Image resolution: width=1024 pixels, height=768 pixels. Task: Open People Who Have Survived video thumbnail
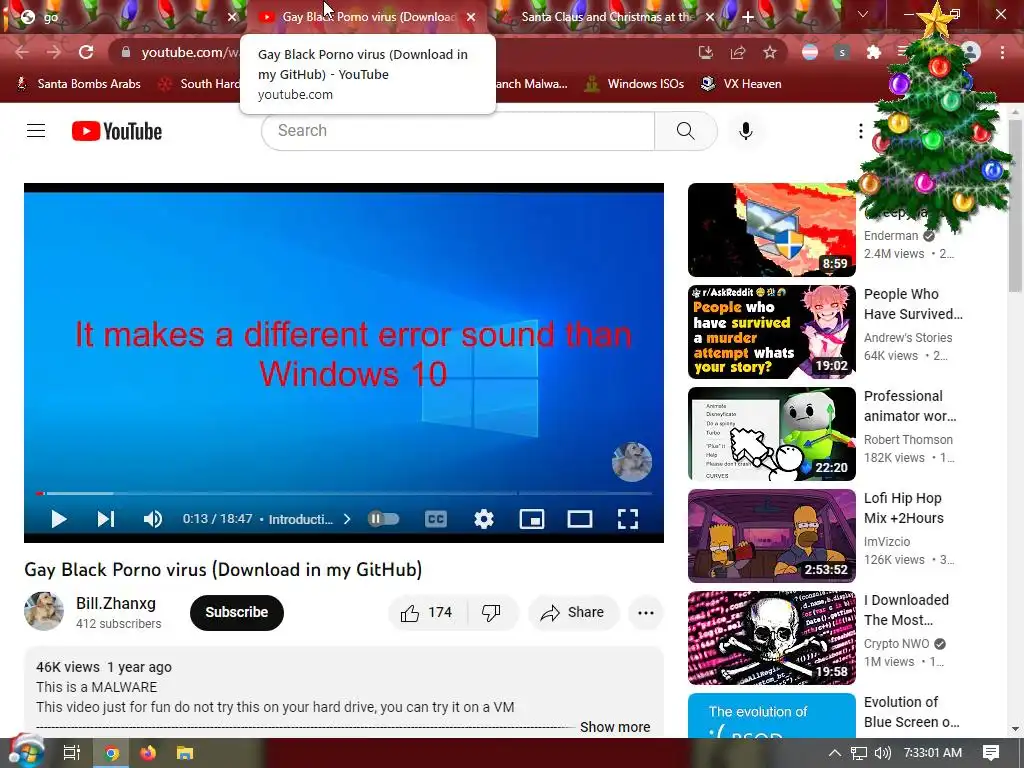point(771,332)
